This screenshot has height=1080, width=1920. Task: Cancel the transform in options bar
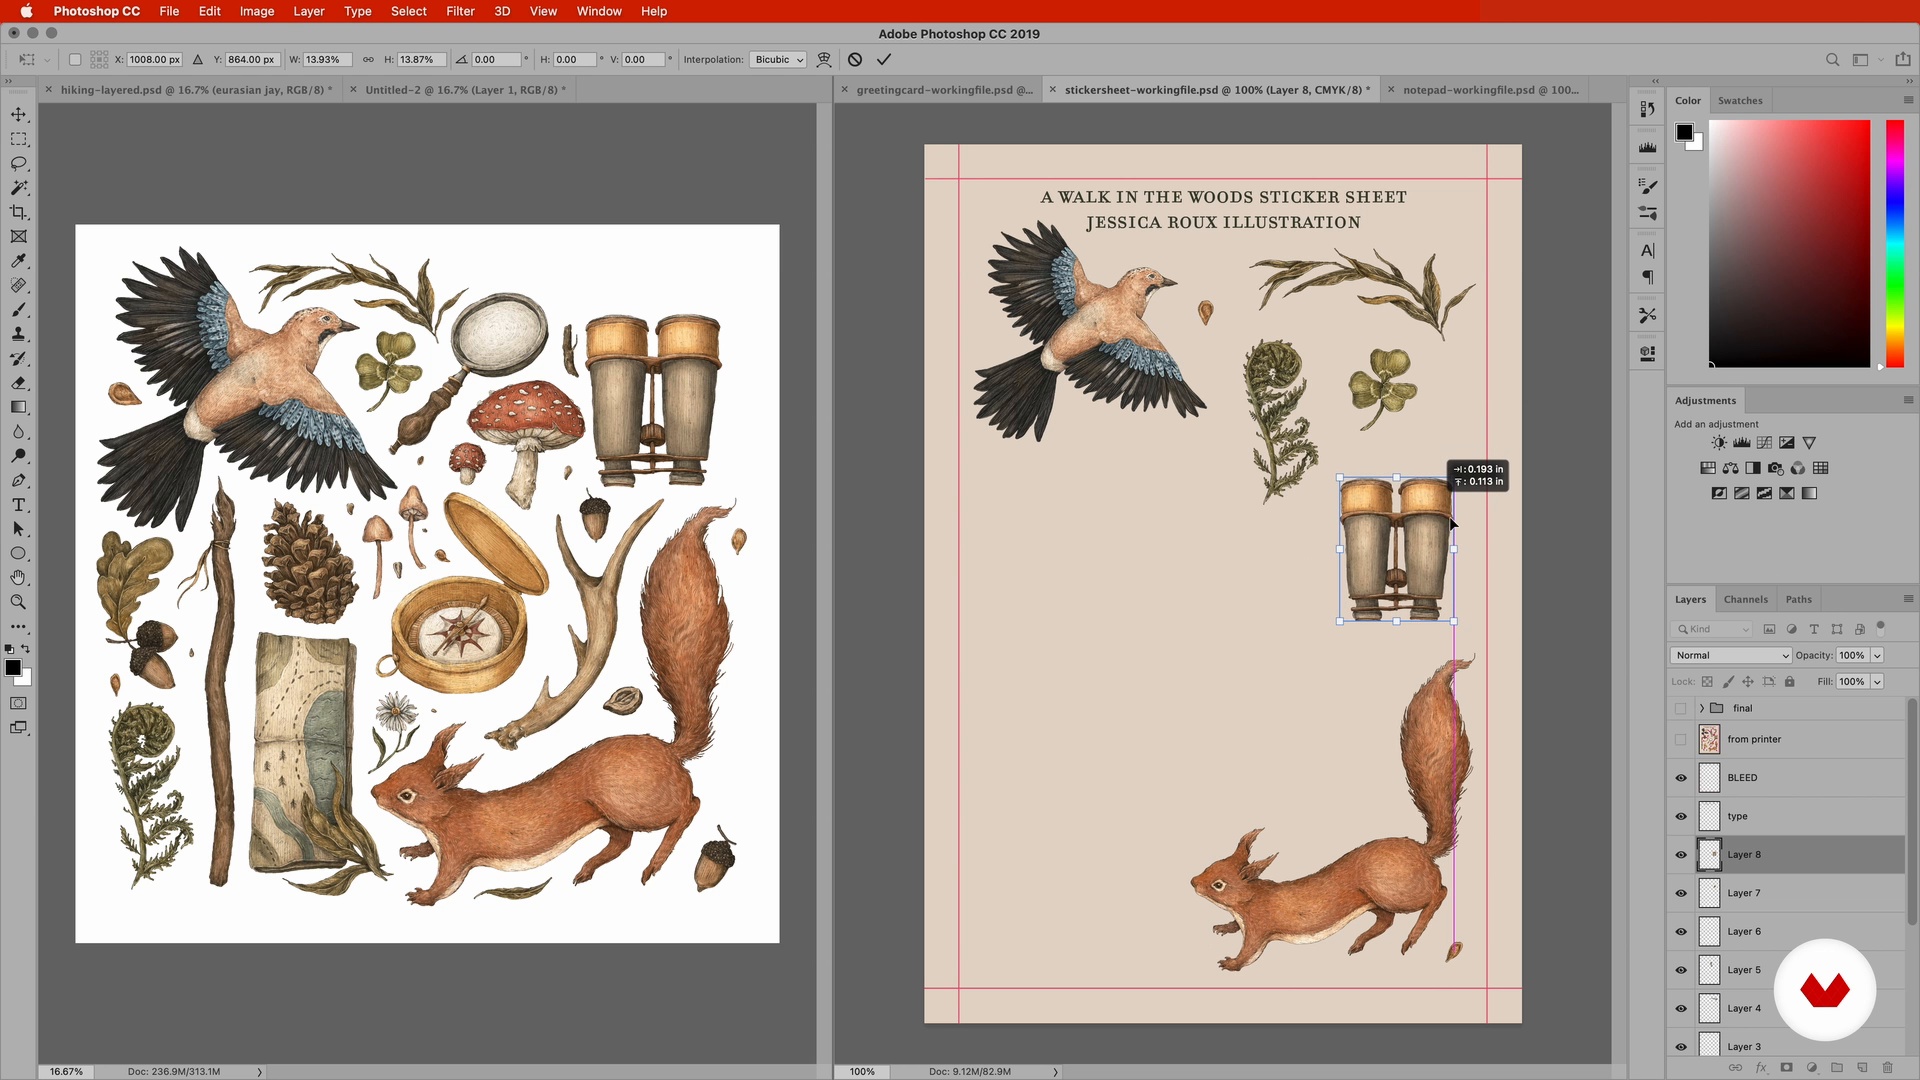[x=855, y=59]
